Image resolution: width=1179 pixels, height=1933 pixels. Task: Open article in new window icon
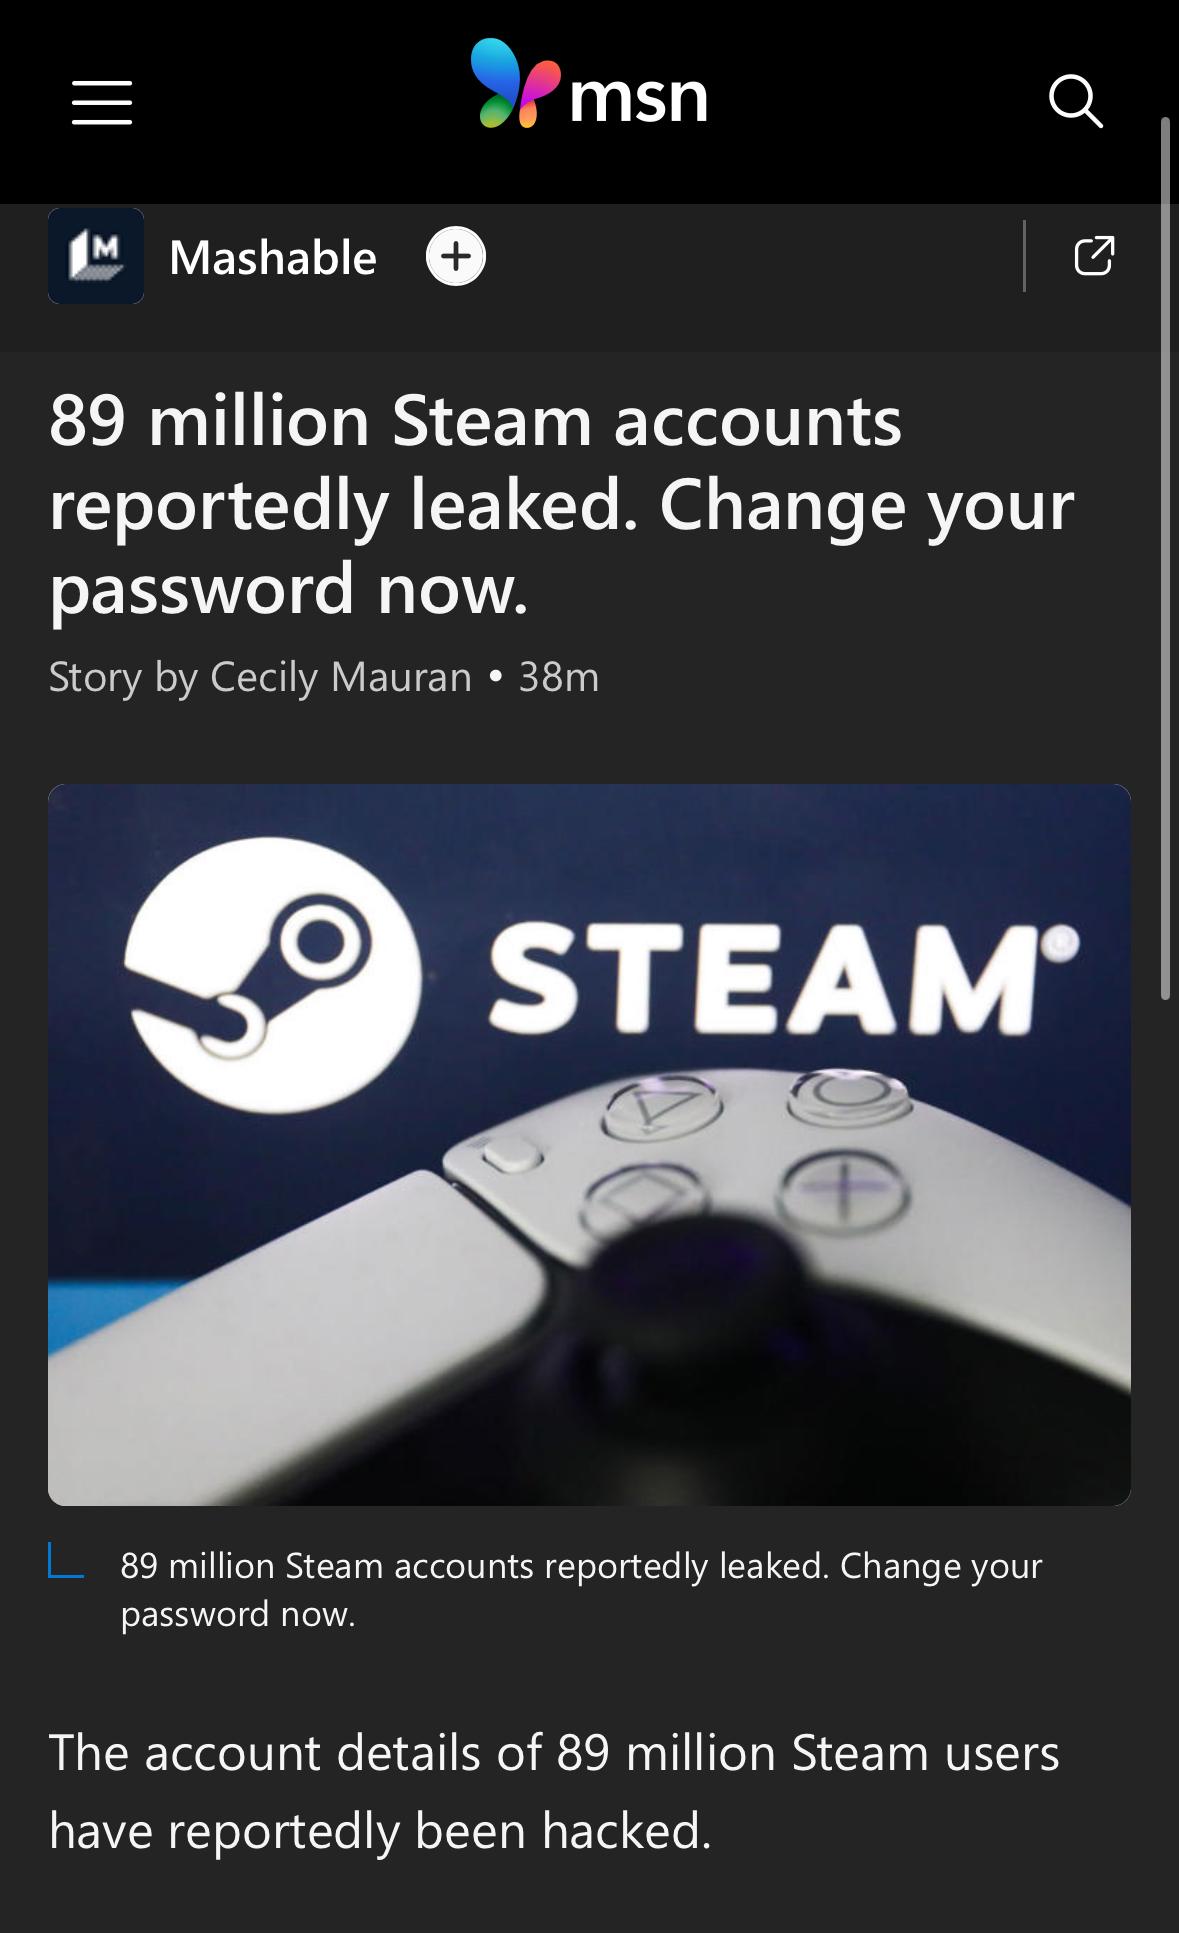[x=1094, y=256]
